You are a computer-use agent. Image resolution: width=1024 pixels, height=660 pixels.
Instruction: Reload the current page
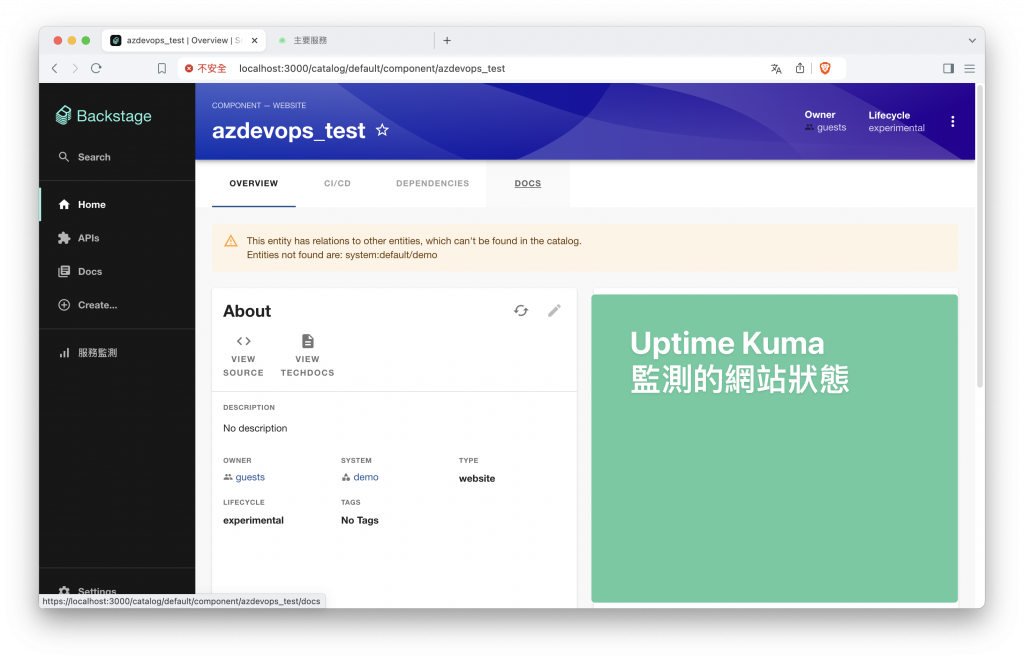tap(96, 68)
